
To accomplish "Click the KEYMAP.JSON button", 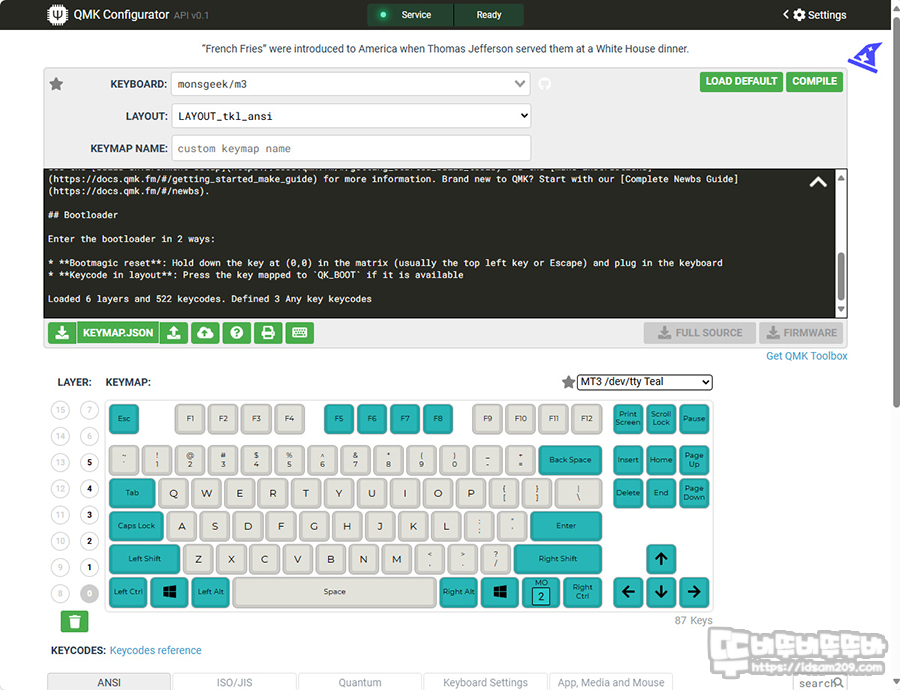I will (x=118, y=333).
